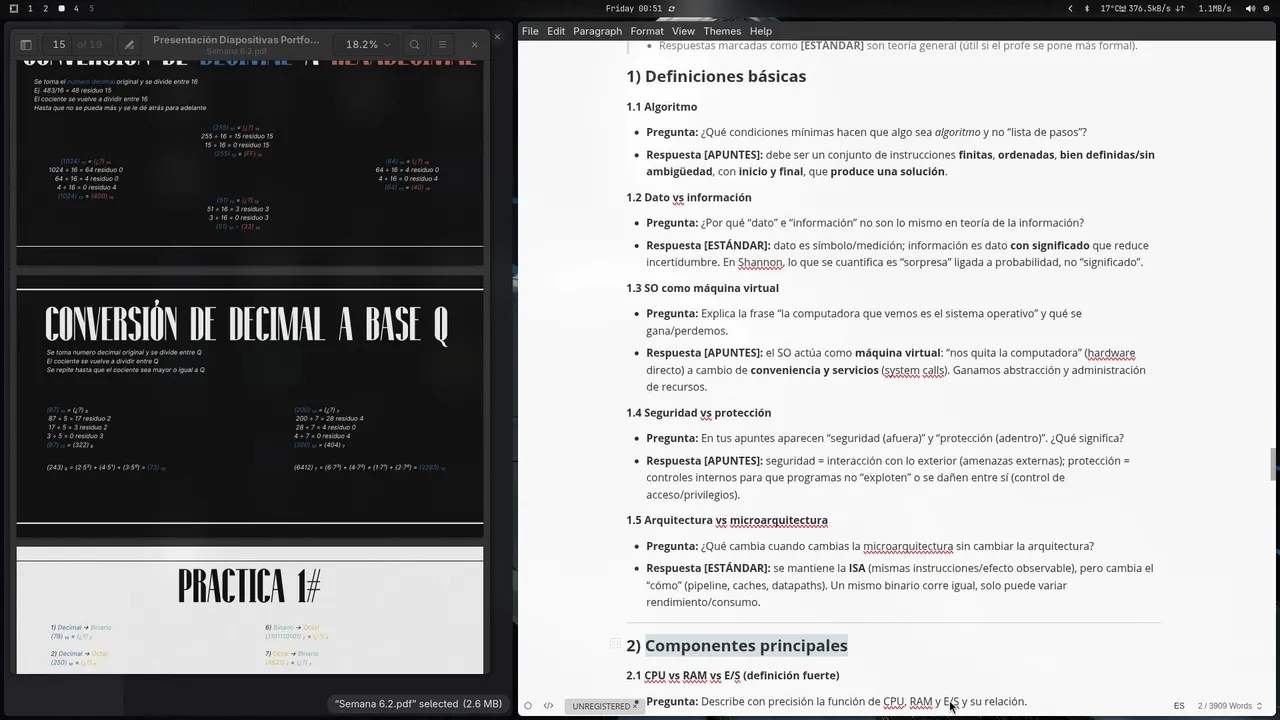
Task: Switch to workspace 1
Action: tap(30, 8)
